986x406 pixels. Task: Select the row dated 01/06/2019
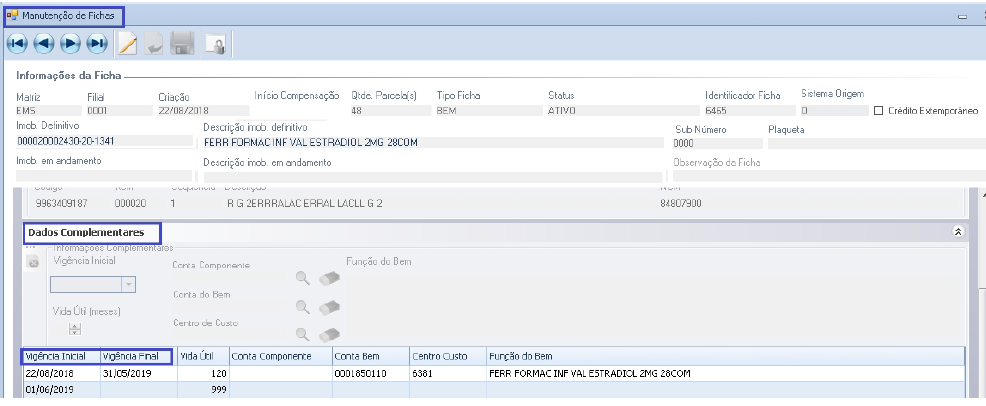(x=493, y=390)
